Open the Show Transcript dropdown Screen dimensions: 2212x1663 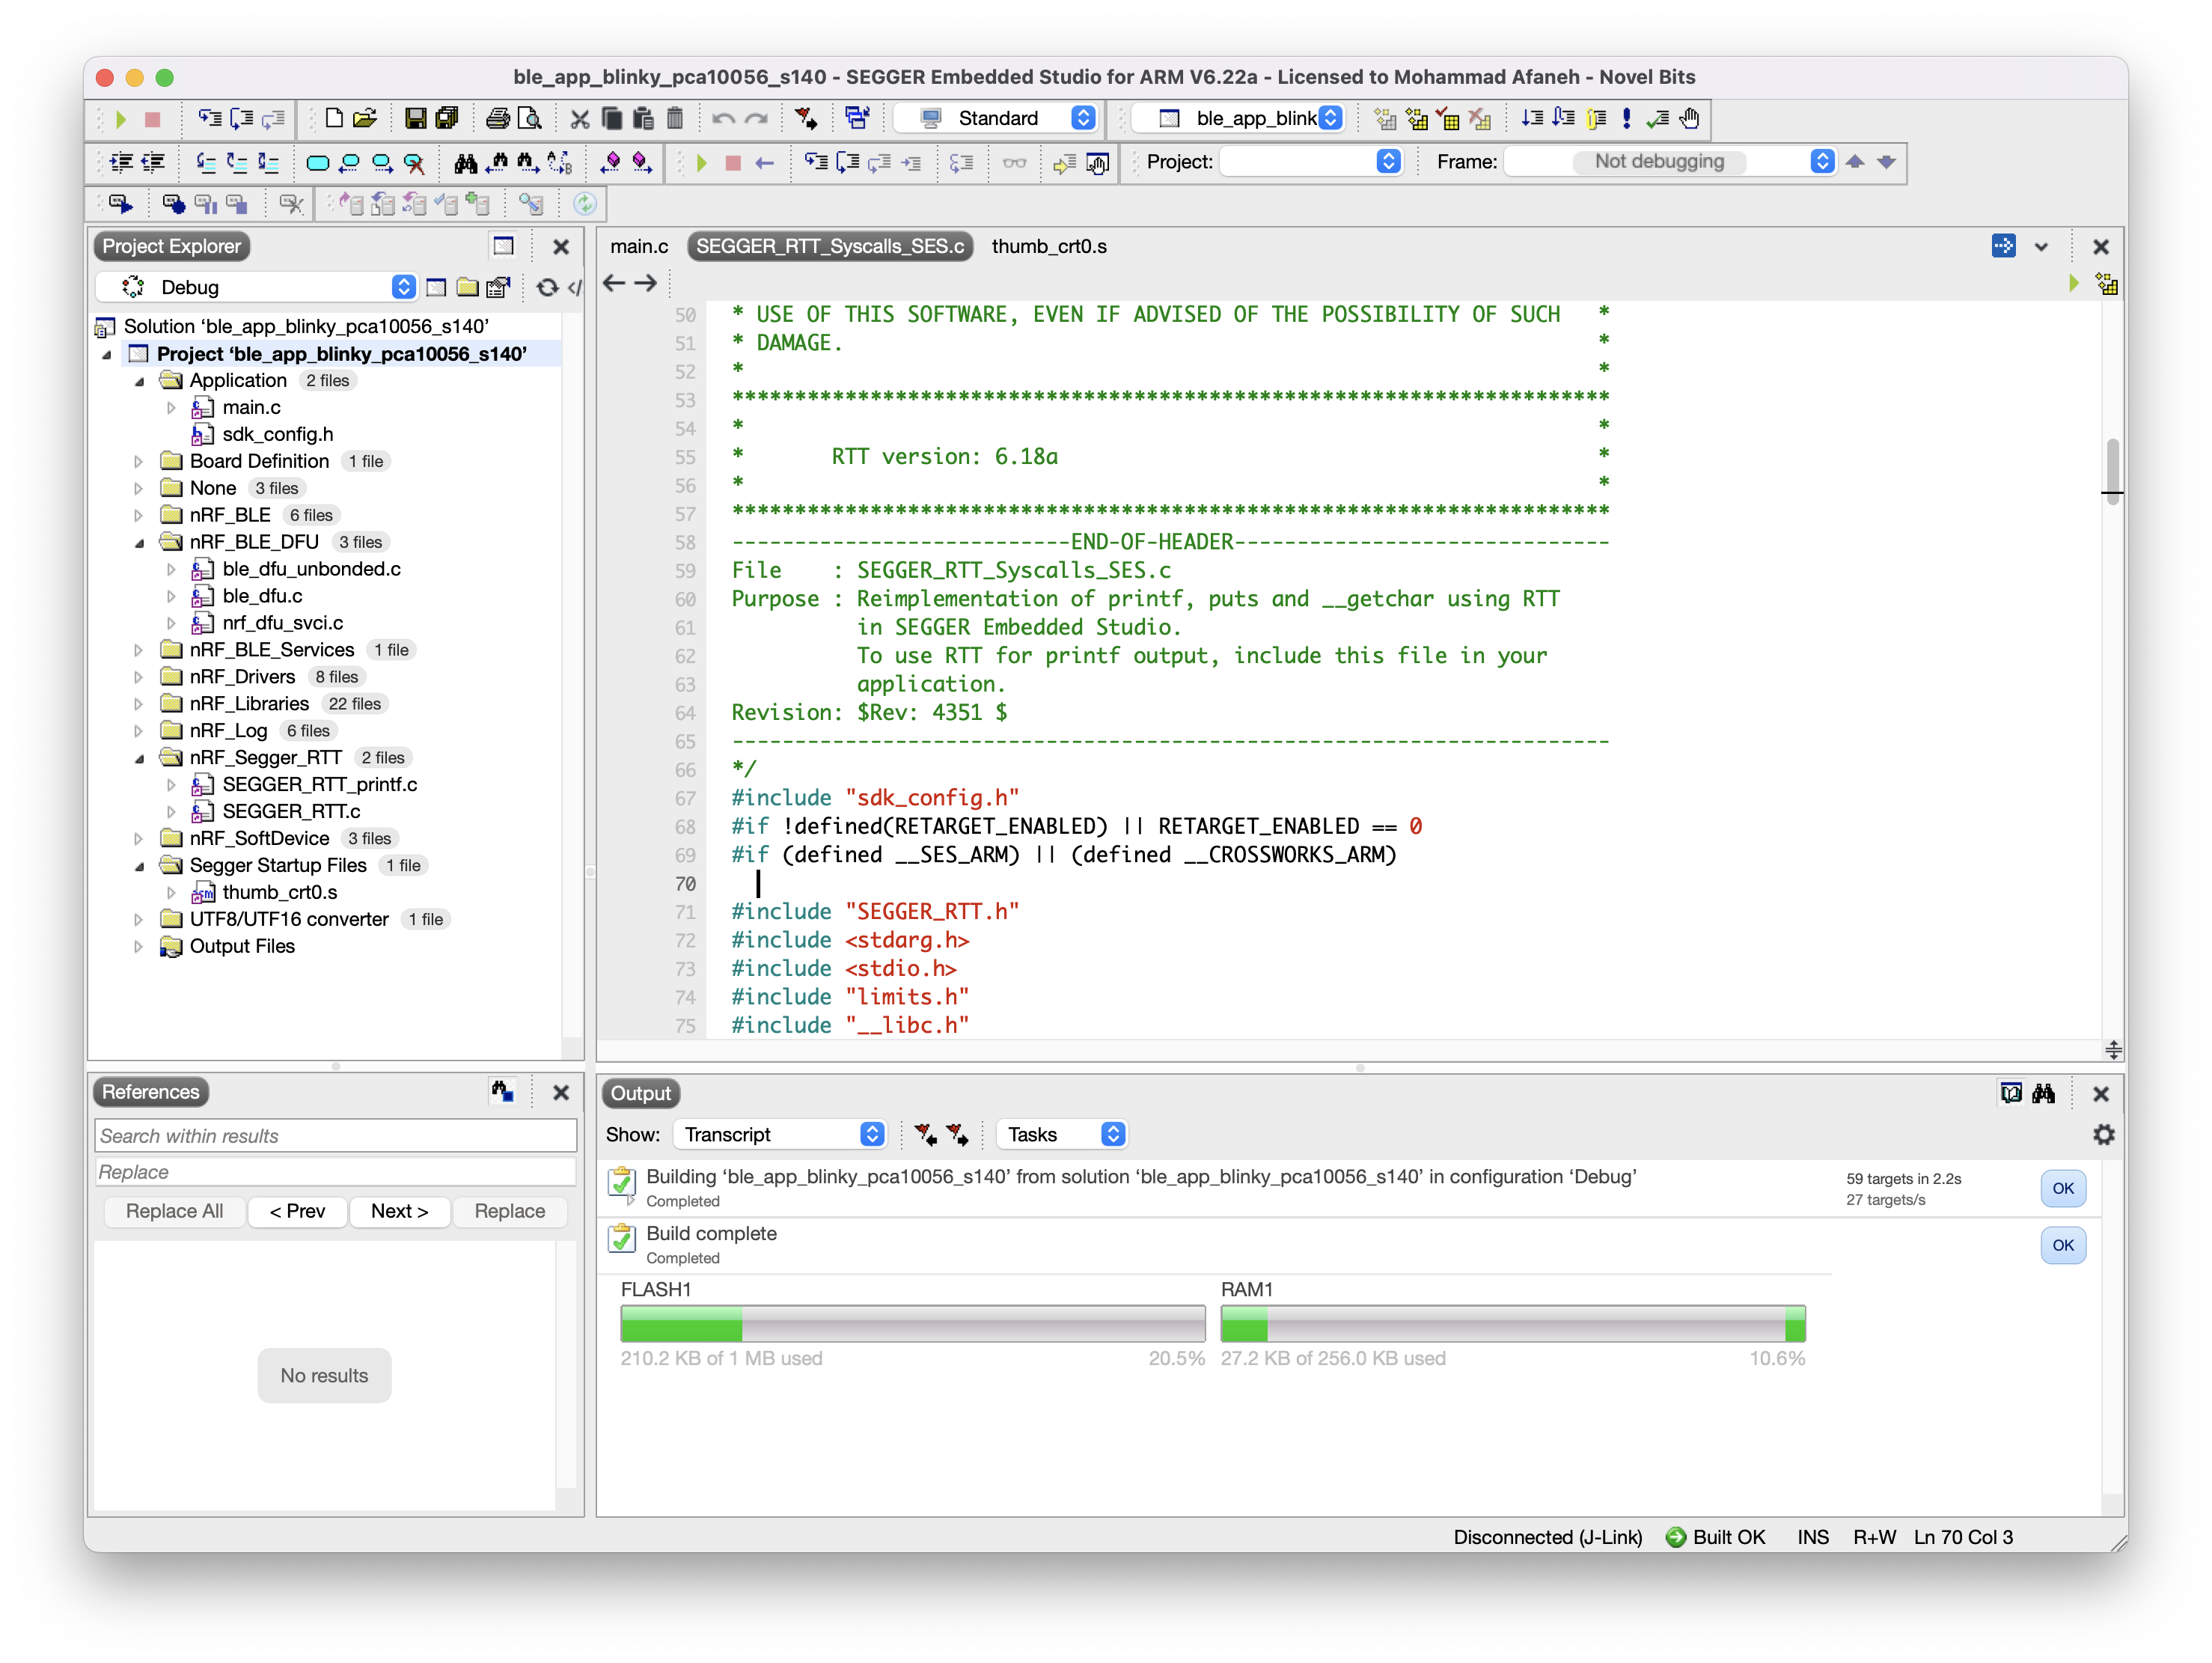pos(780,1134)
